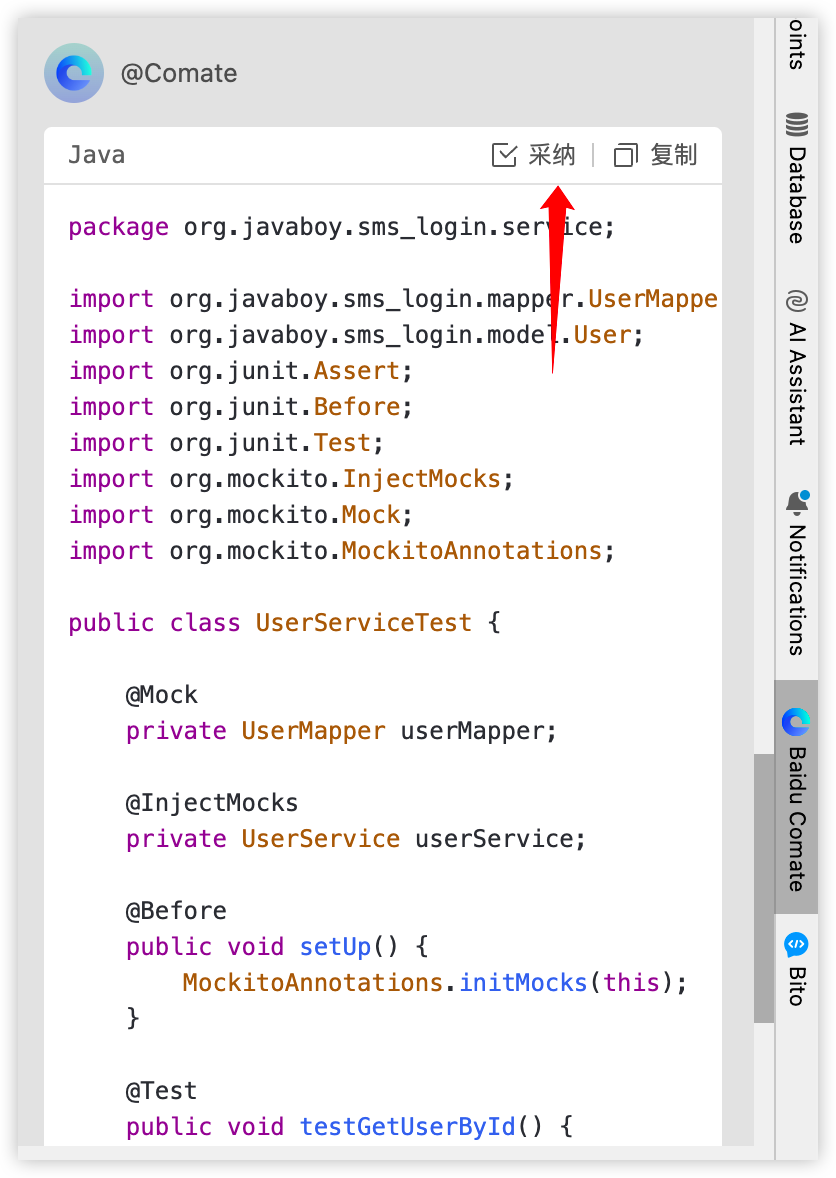Click the @Test annotation
The image size is (836, 1178).
click(161, 1091)
